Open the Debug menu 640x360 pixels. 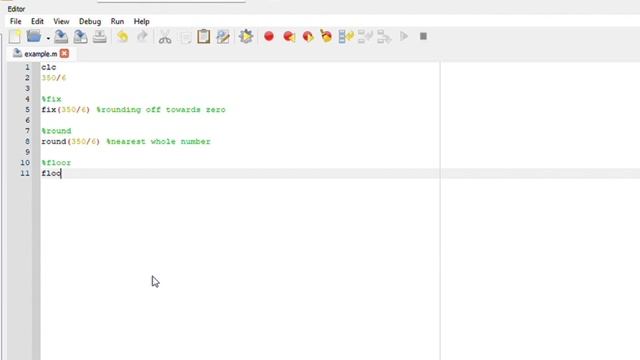pyautogui.click(x=90, y=21)
